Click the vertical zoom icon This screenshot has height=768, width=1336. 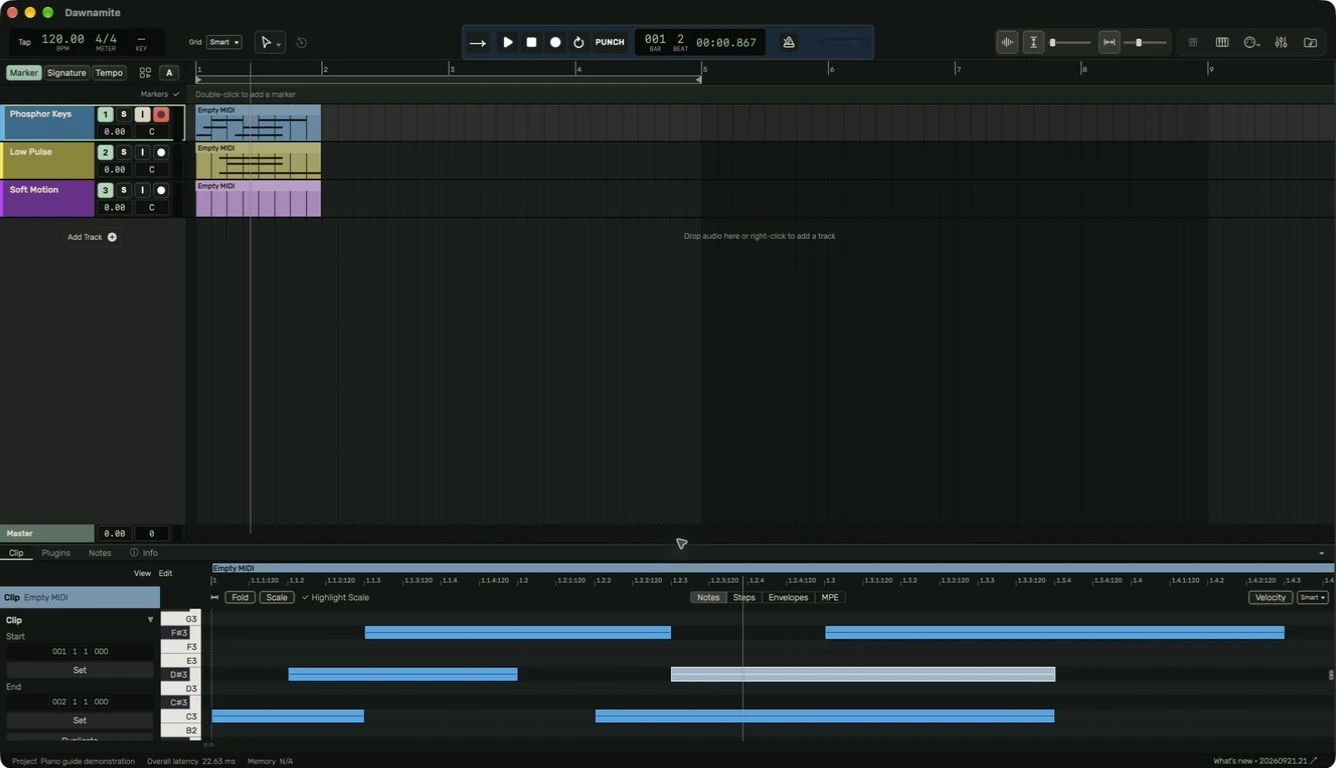1033,42
